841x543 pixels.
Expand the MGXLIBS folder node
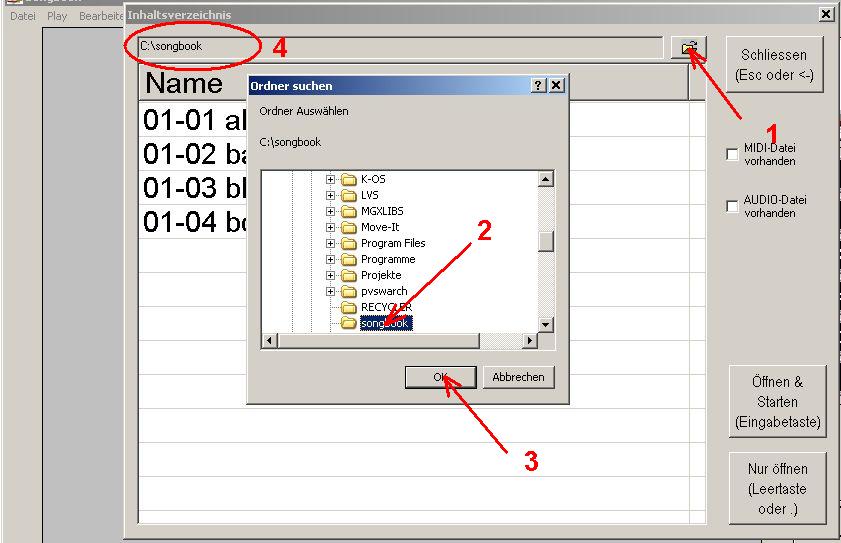[x=330, y=211]
